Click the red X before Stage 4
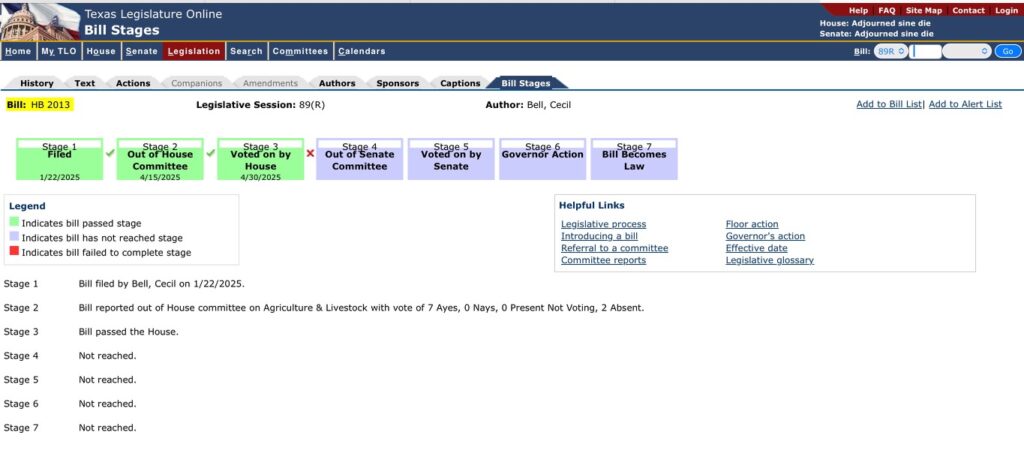 310,153
